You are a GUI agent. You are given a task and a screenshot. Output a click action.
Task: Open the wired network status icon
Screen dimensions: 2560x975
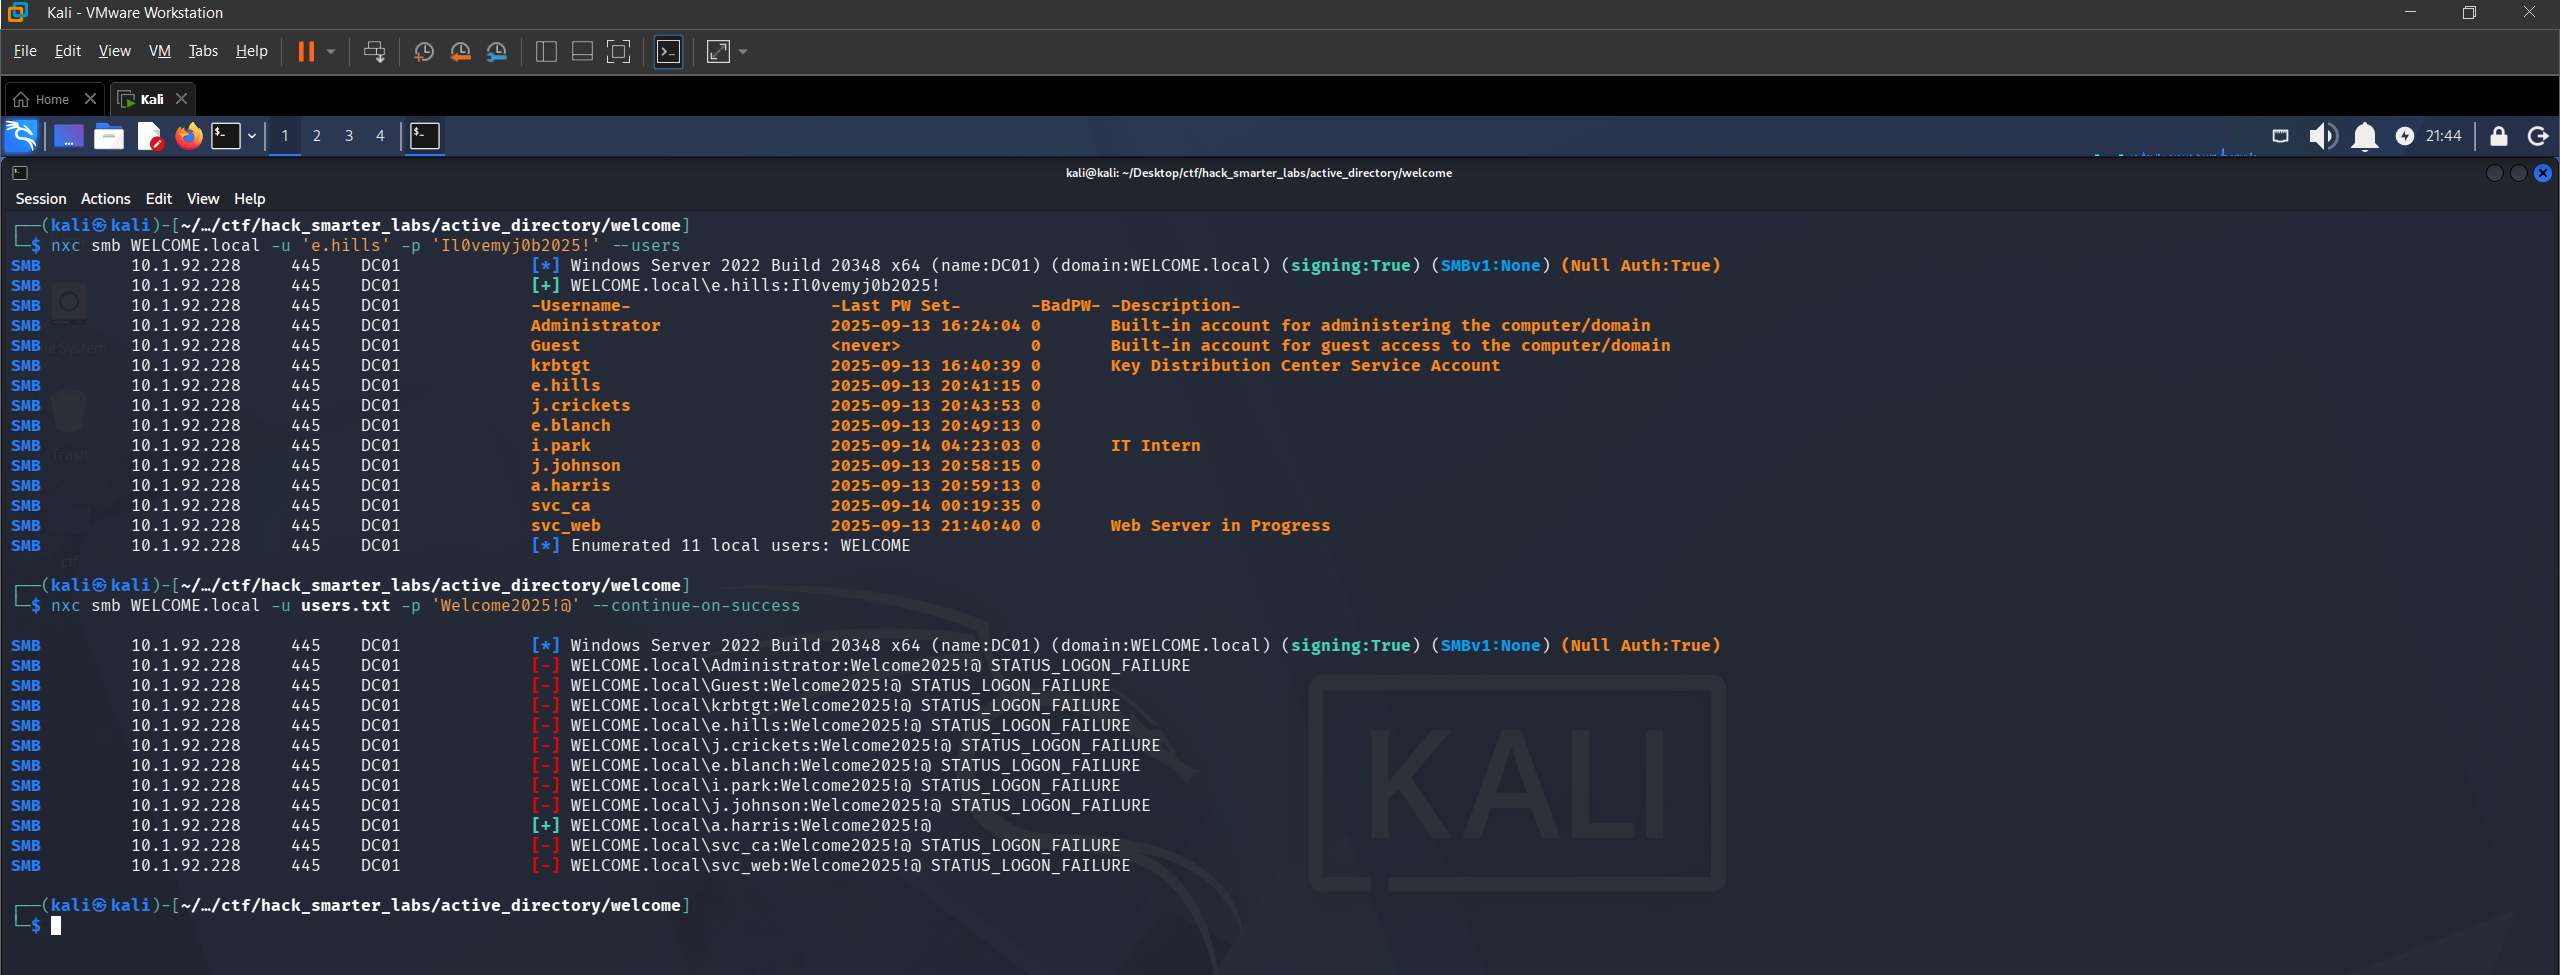pos(2280,136)
